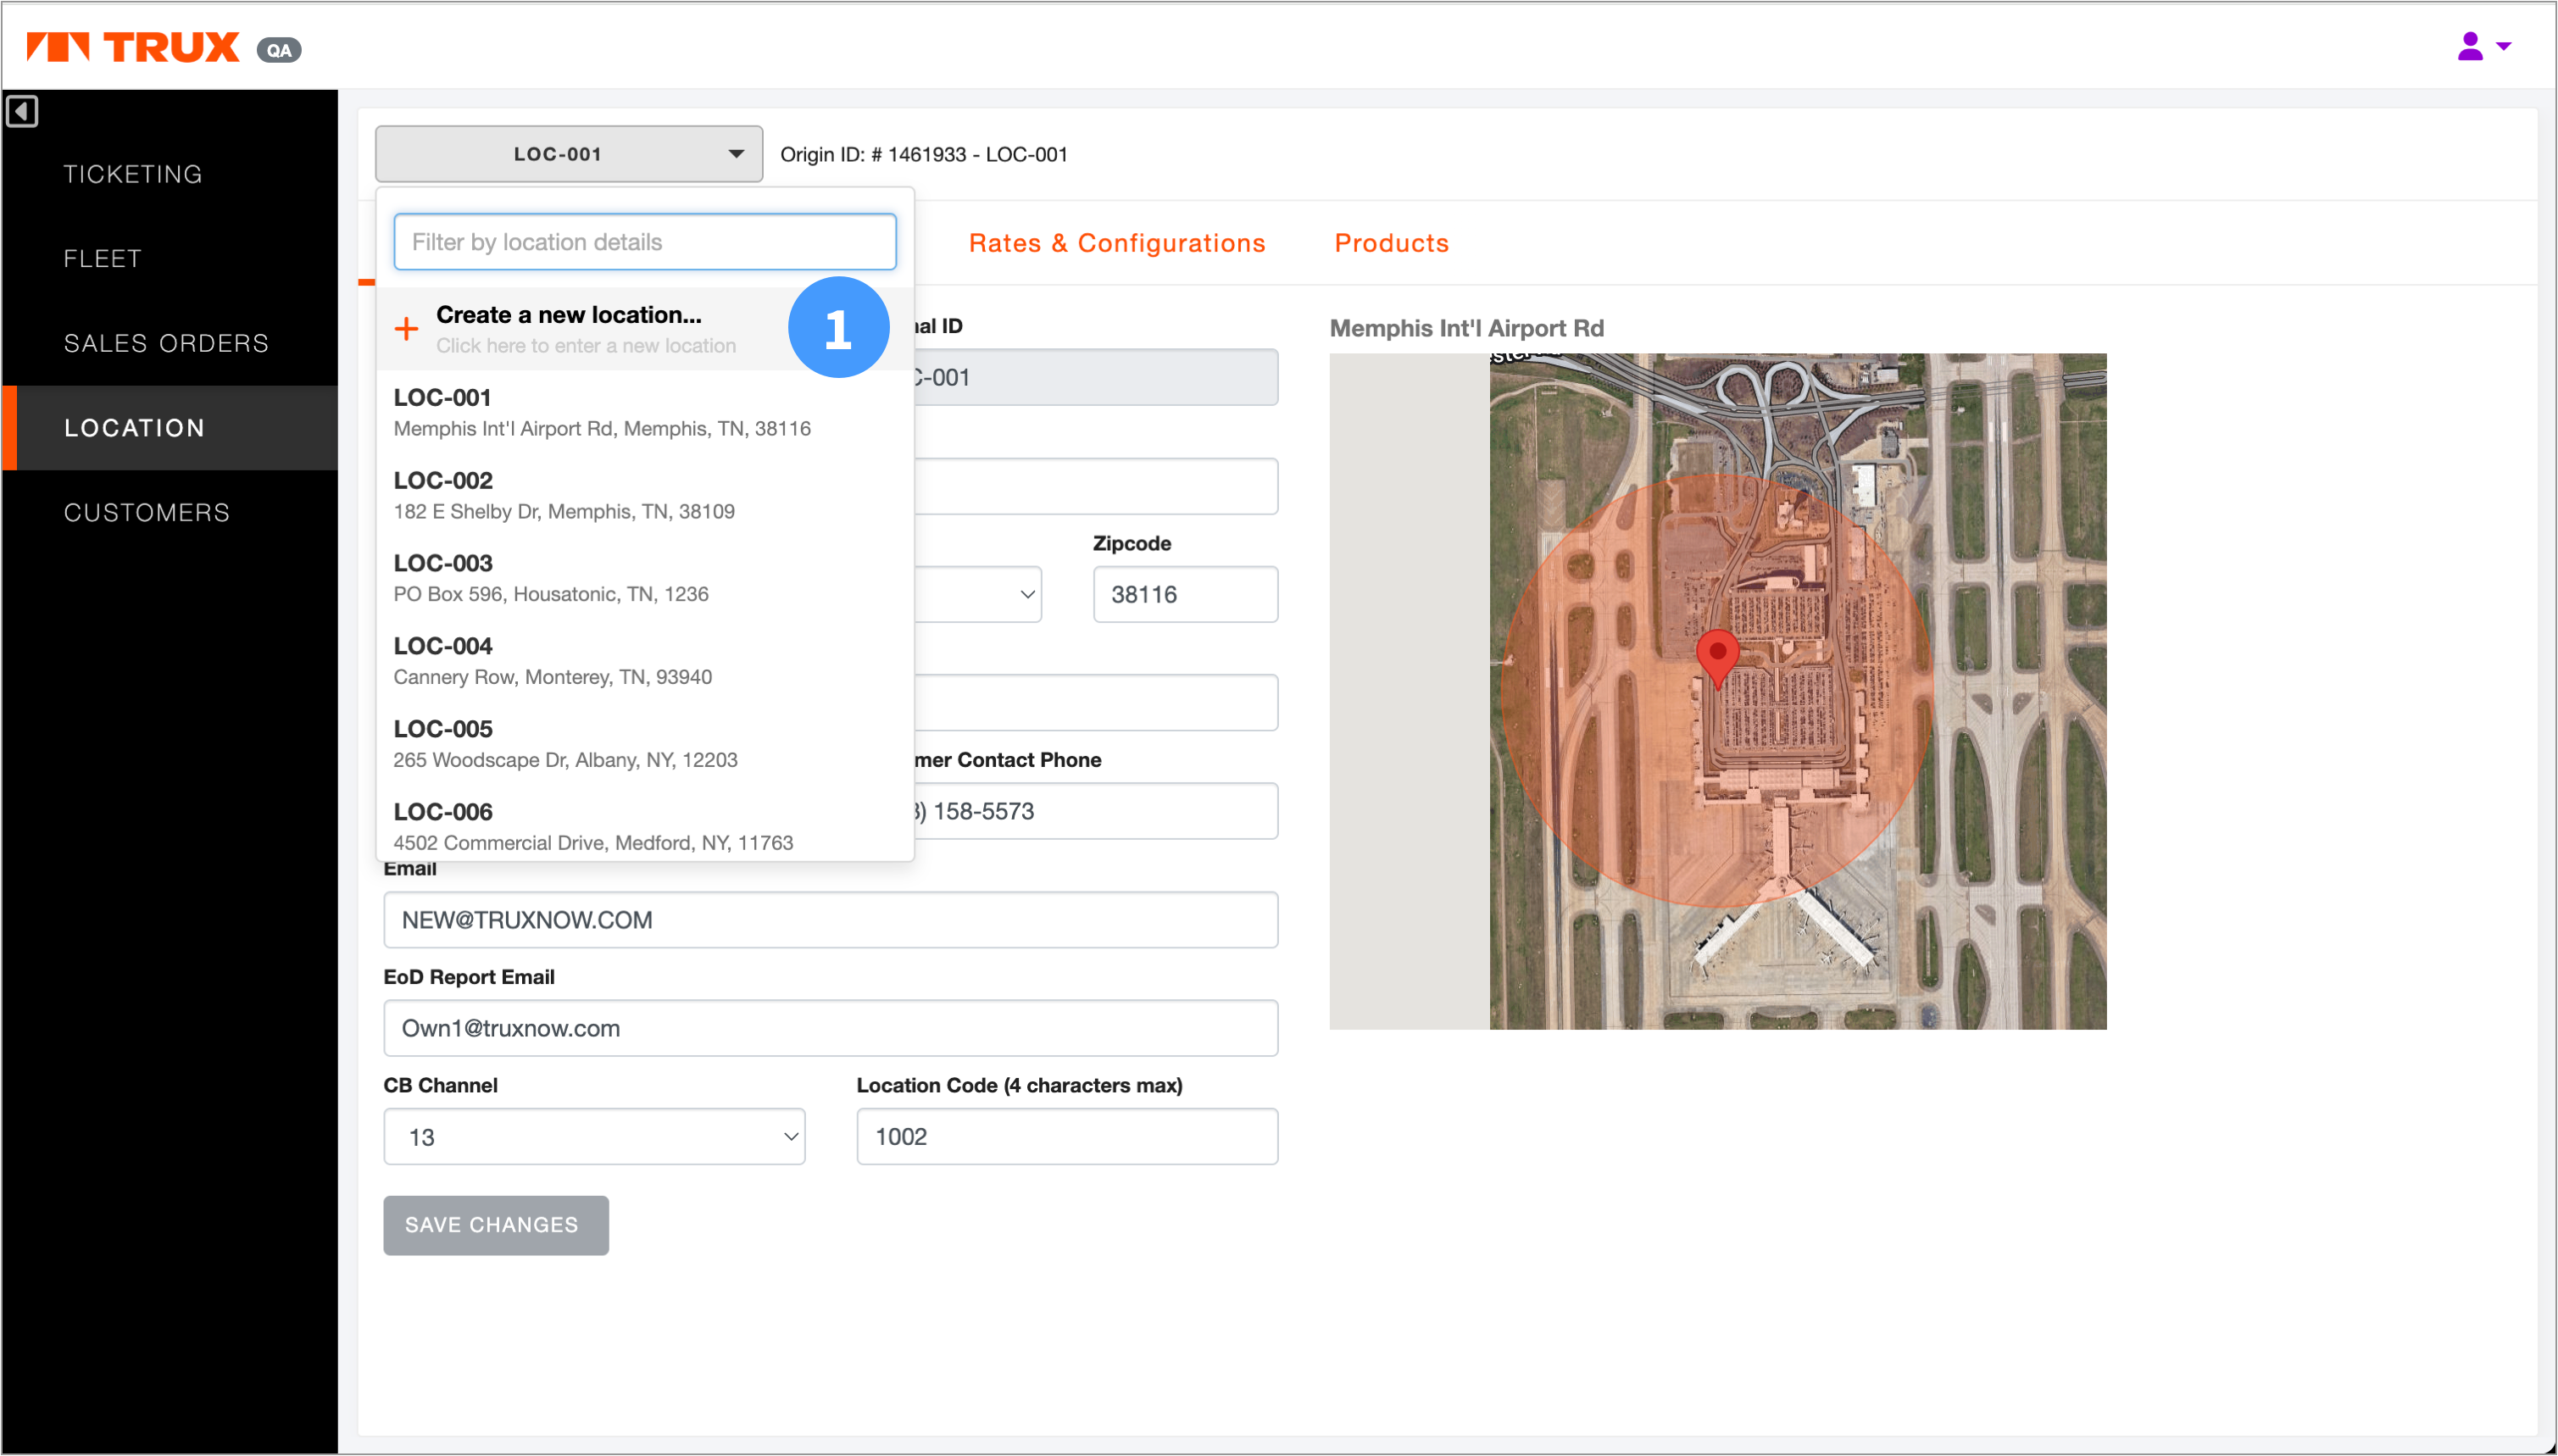Open Customers in the sidebar
2558x1456 pixels.
(147, 512)
